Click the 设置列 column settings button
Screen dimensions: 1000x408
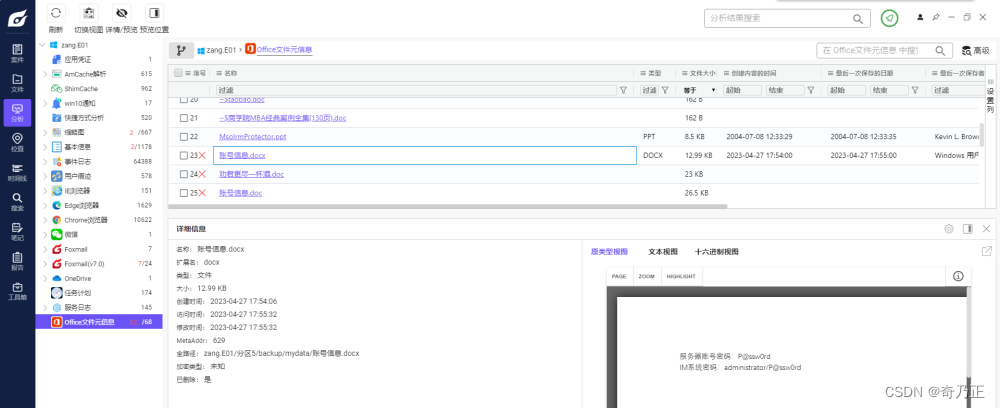(x=990, y=96)
